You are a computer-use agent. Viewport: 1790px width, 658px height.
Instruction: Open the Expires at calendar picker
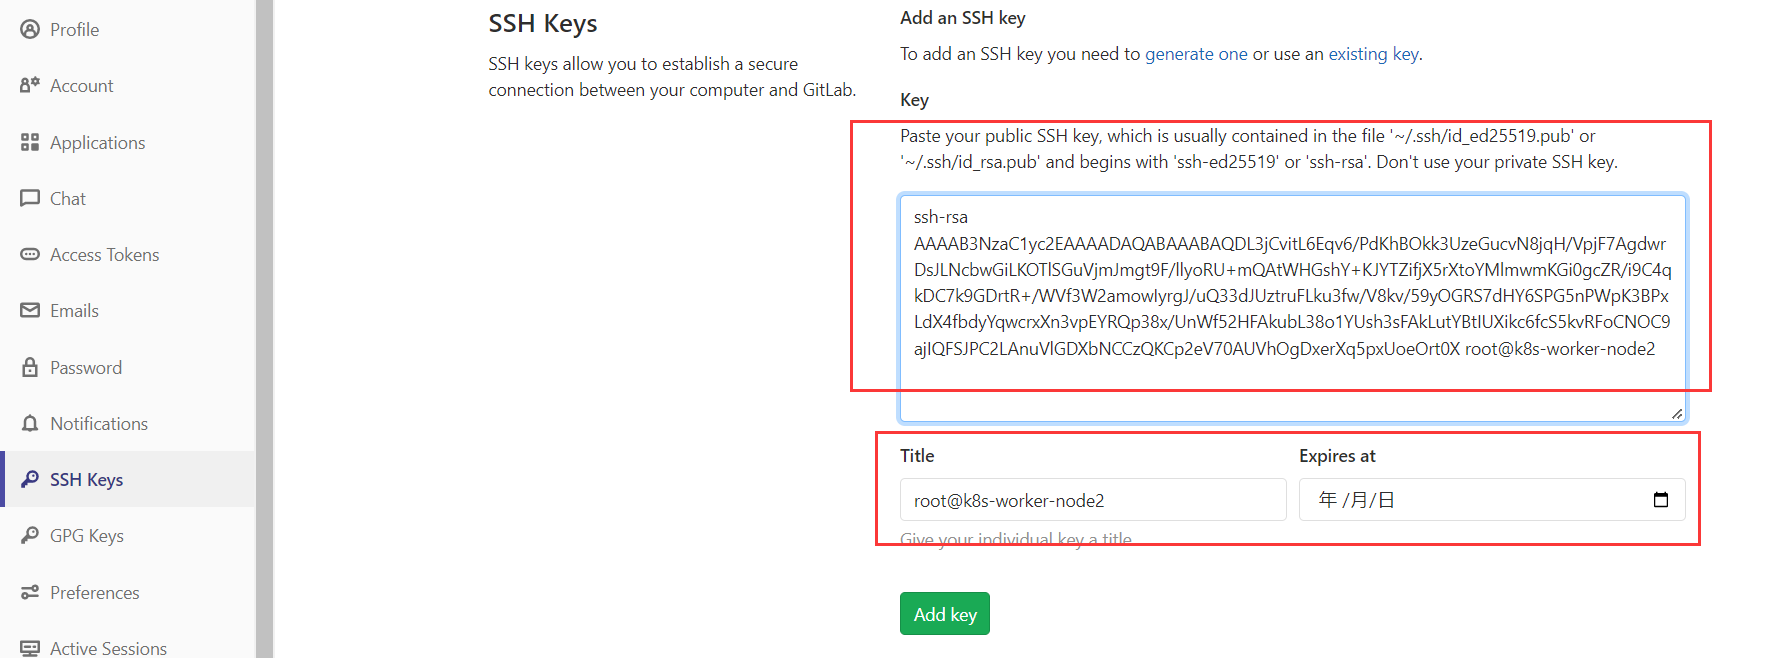[x=1660, y=500]
